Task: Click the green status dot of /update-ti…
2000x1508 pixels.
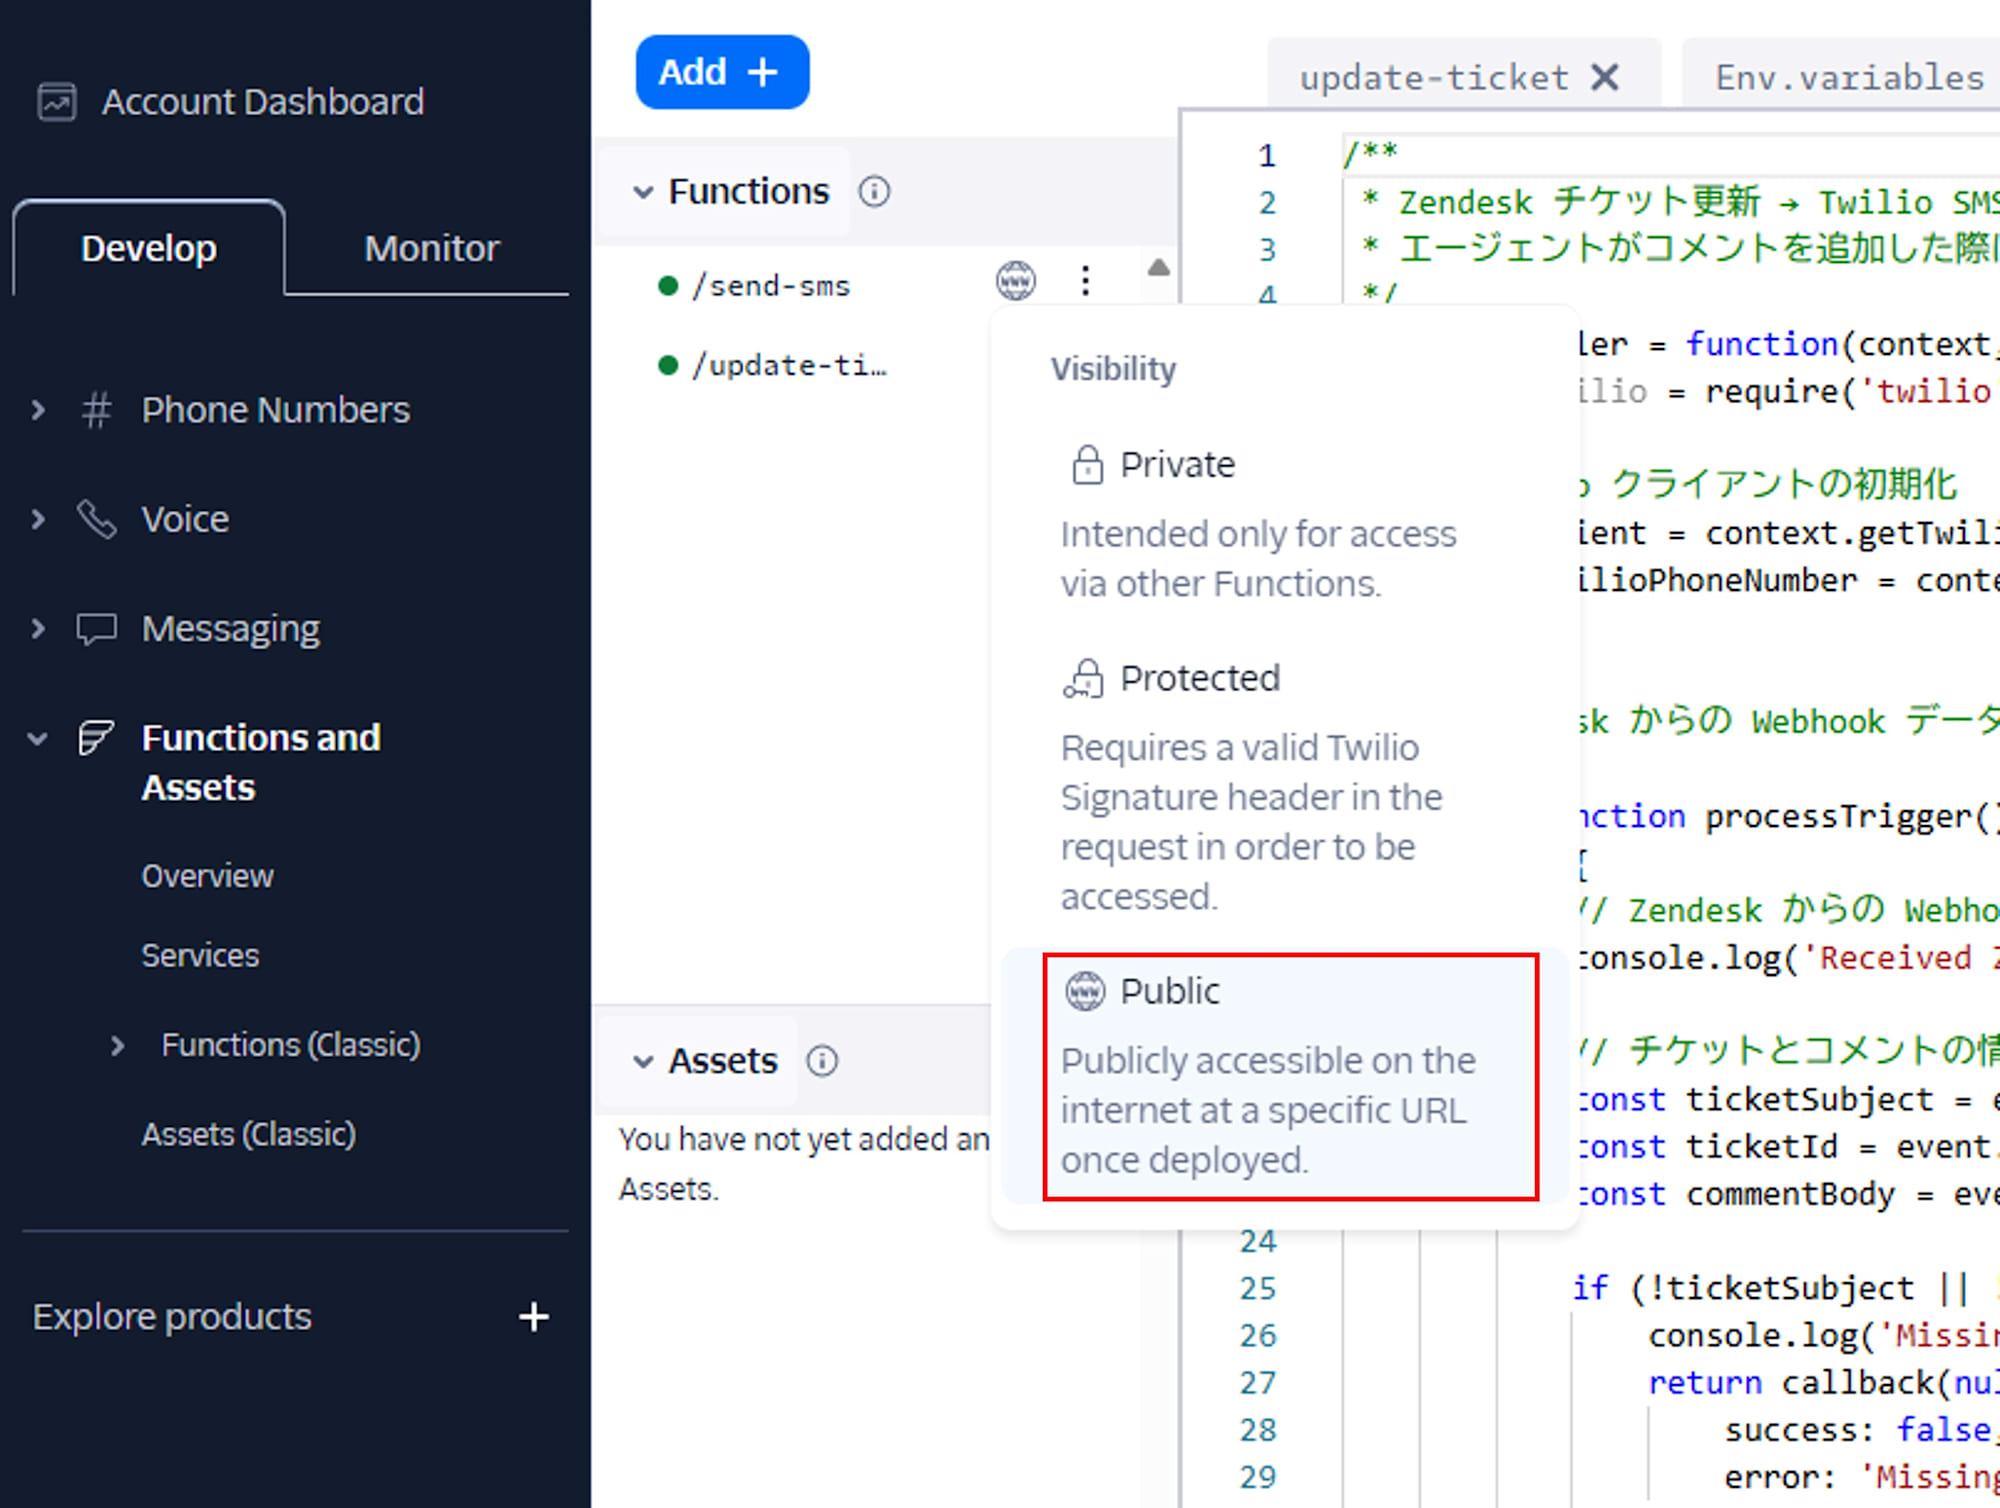Action: click(668, 365)
